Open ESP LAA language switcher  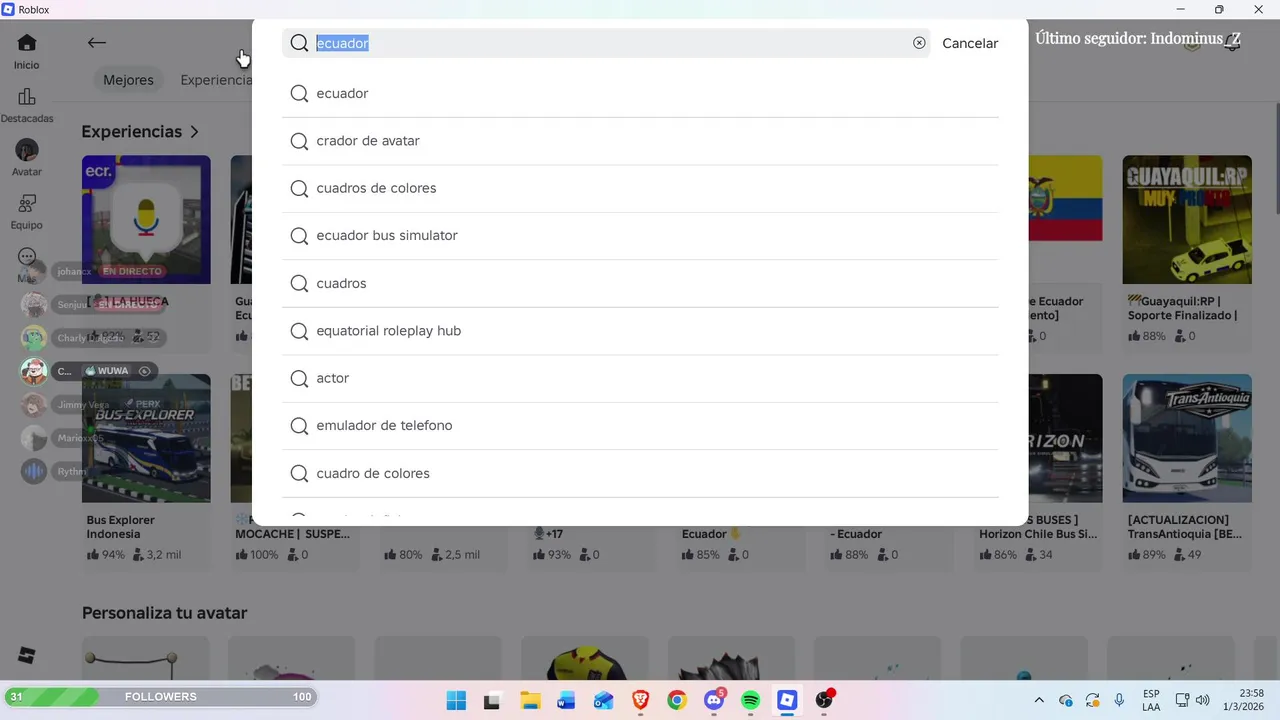coord(1151,700)
